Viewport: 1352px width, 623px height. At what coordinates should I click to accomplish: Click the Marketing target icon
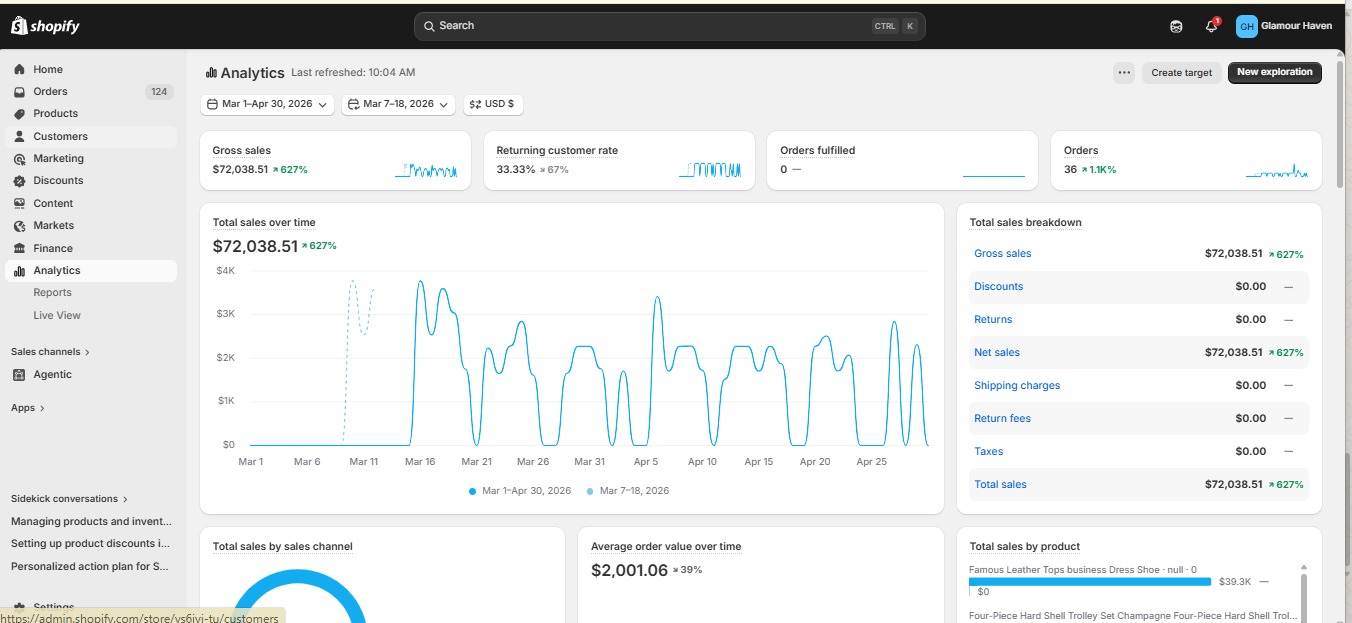point(19,159)
